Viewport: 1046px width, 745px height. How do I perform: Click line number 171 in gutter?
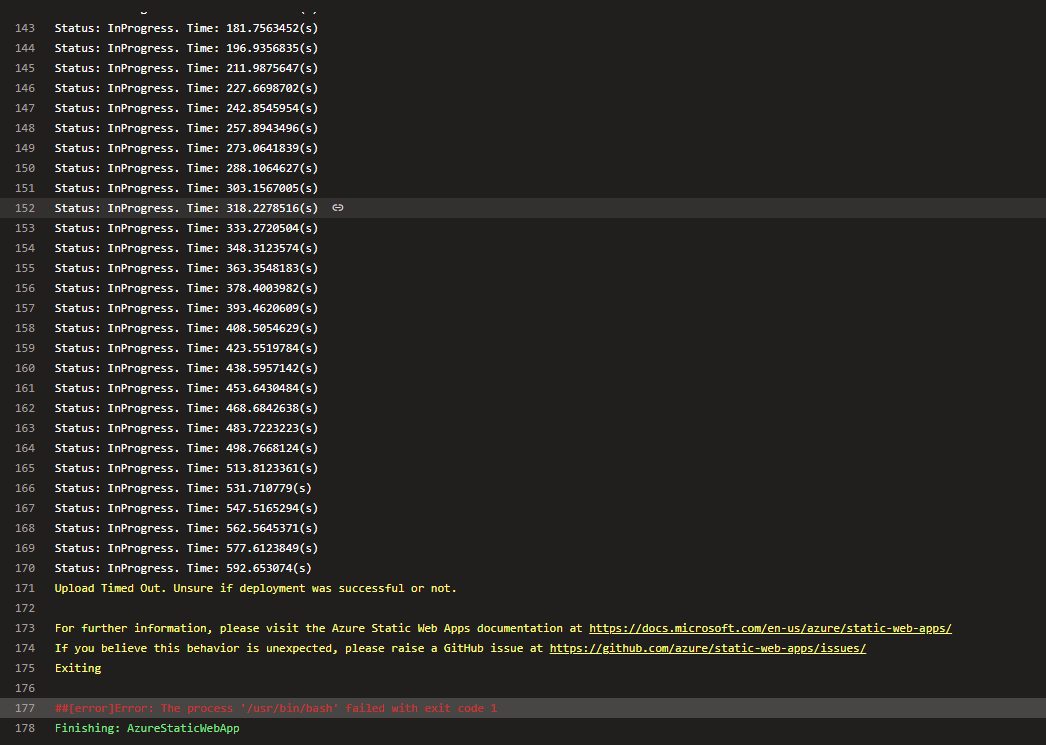[25, 588]
